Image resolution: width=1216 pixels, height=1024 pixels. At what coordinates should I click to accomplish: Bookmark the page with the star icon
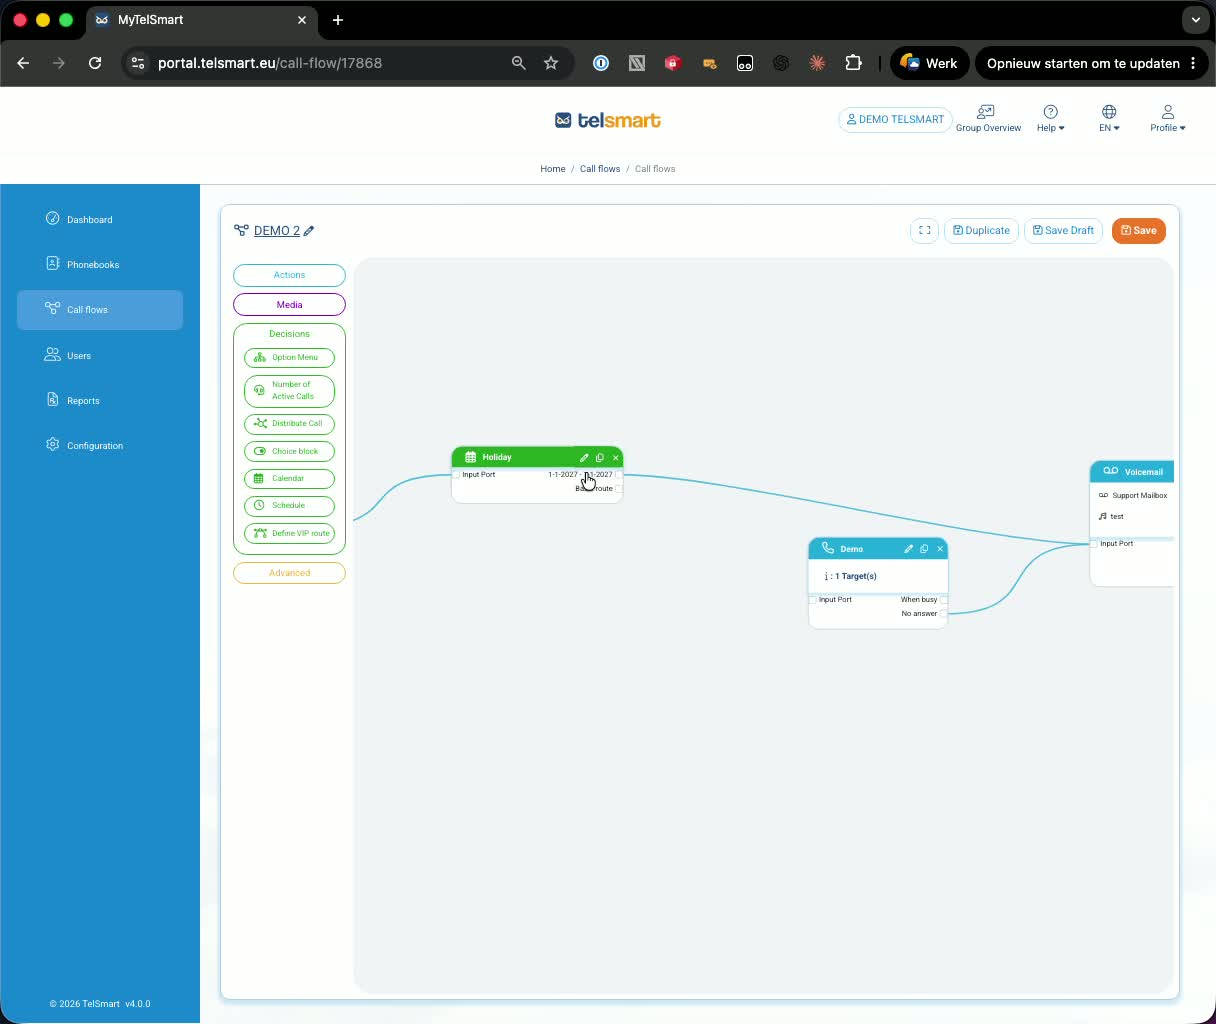pos(551,63)
